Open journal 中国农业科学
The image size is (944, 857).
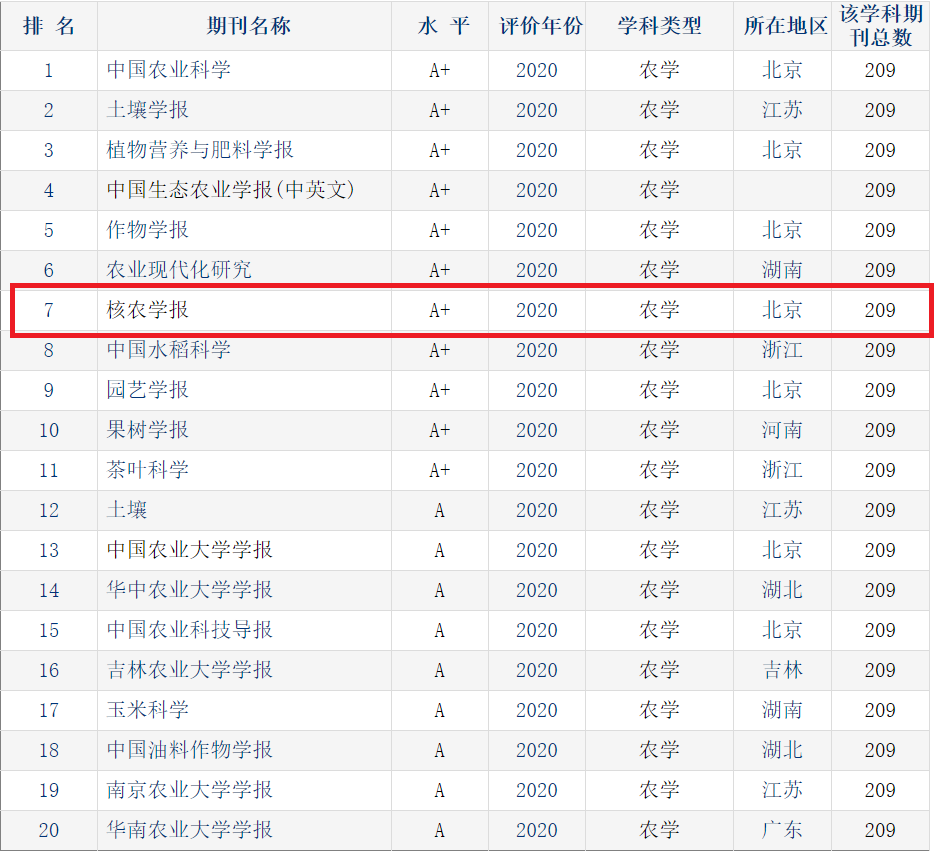[x=169, y=70]
